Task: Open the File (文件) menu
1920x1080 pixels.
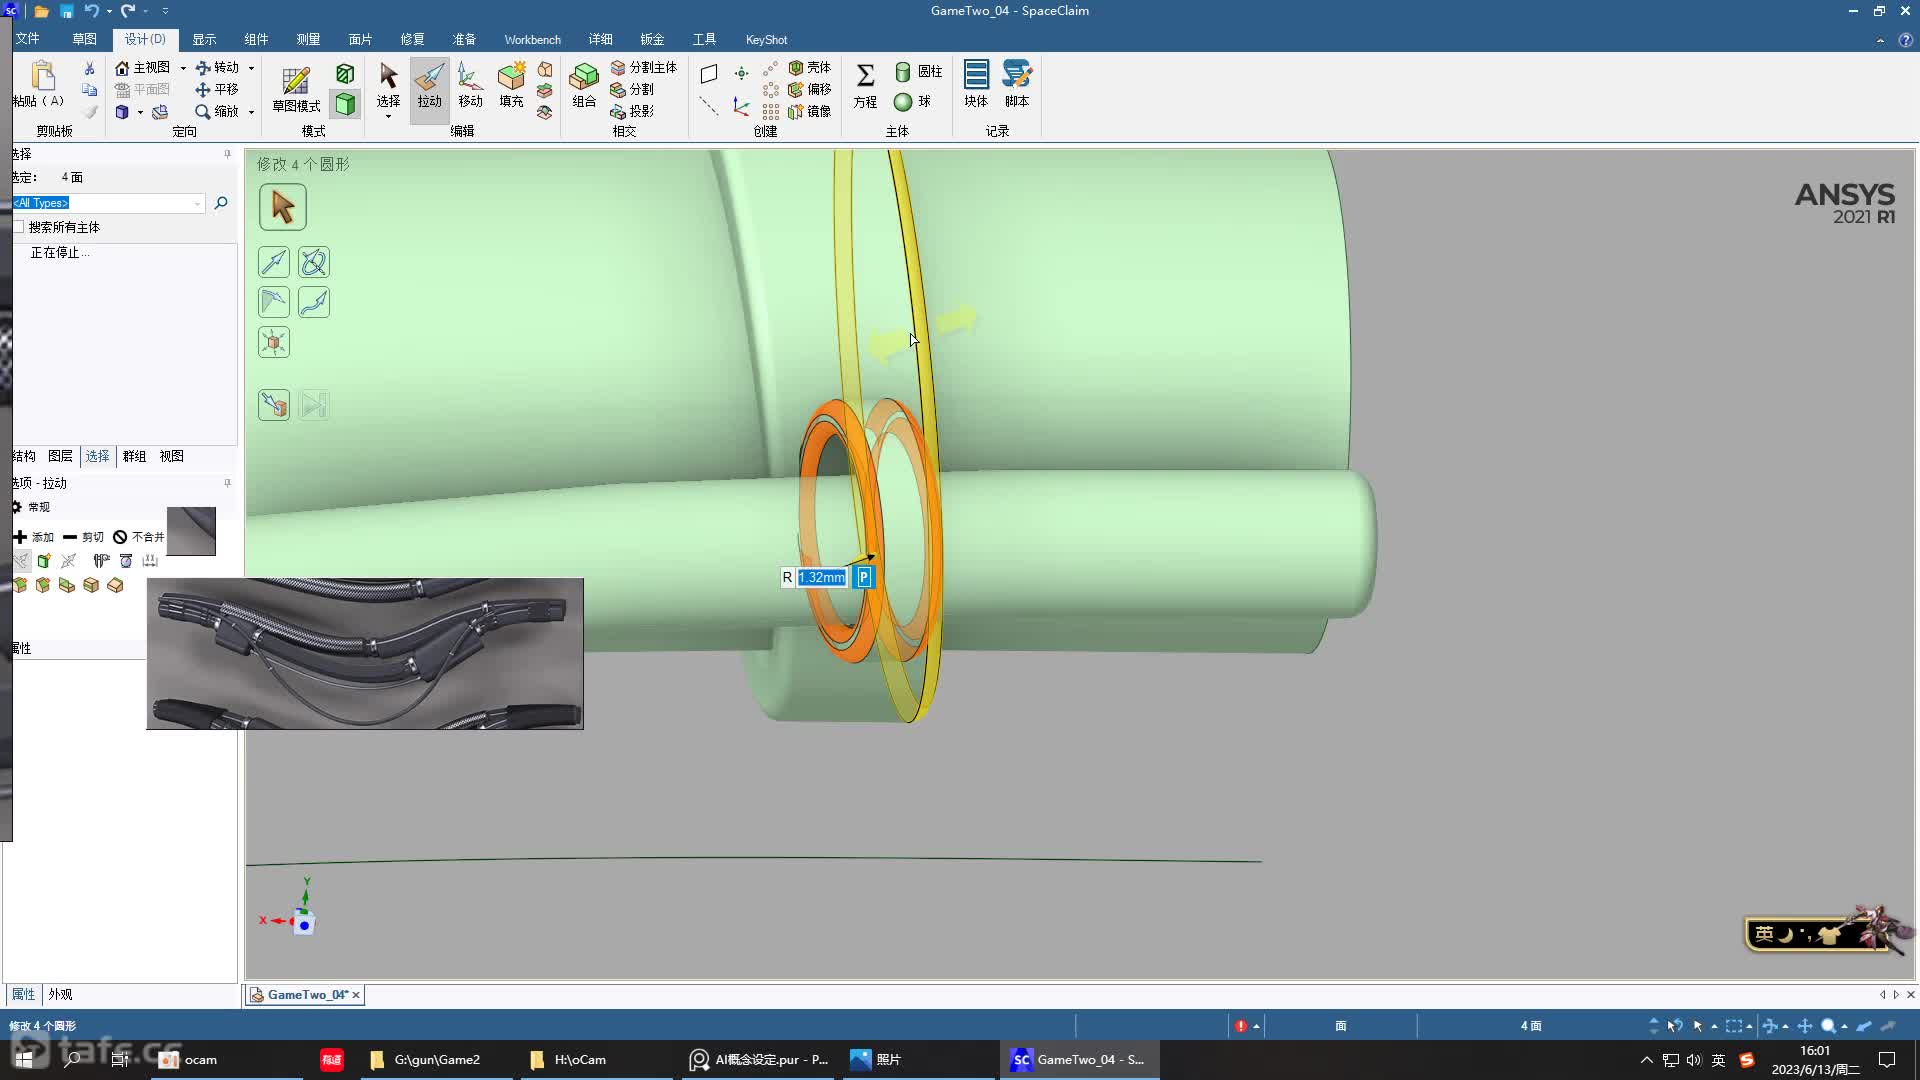Action: pyautogui.click(x=27, y=39)
